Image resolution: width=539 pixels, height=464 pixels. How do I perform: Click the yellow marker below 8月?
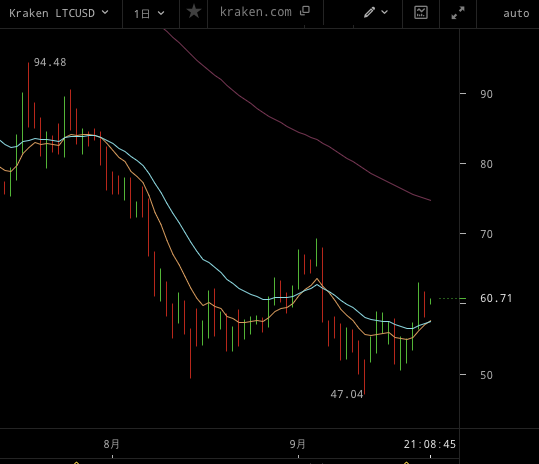(x=76, y=463)
